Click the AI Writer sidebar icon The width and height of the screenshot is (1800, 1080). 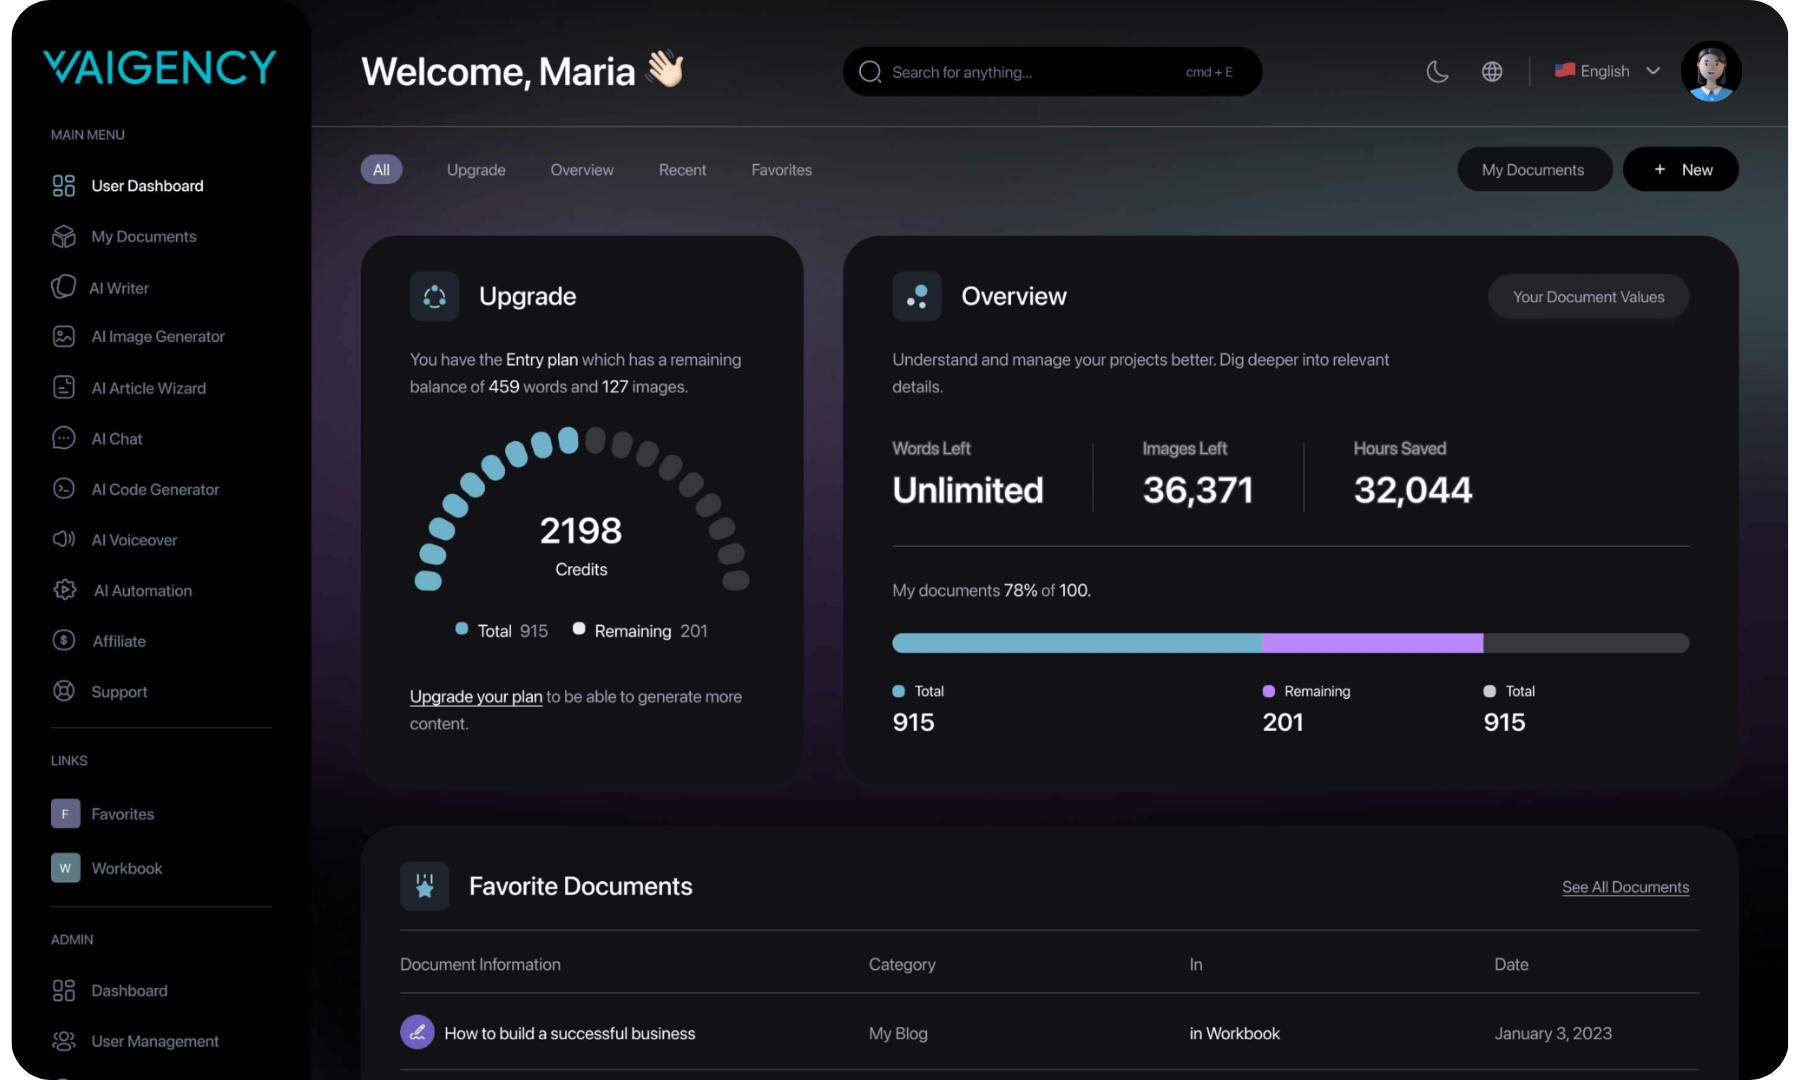coord(63,287)
